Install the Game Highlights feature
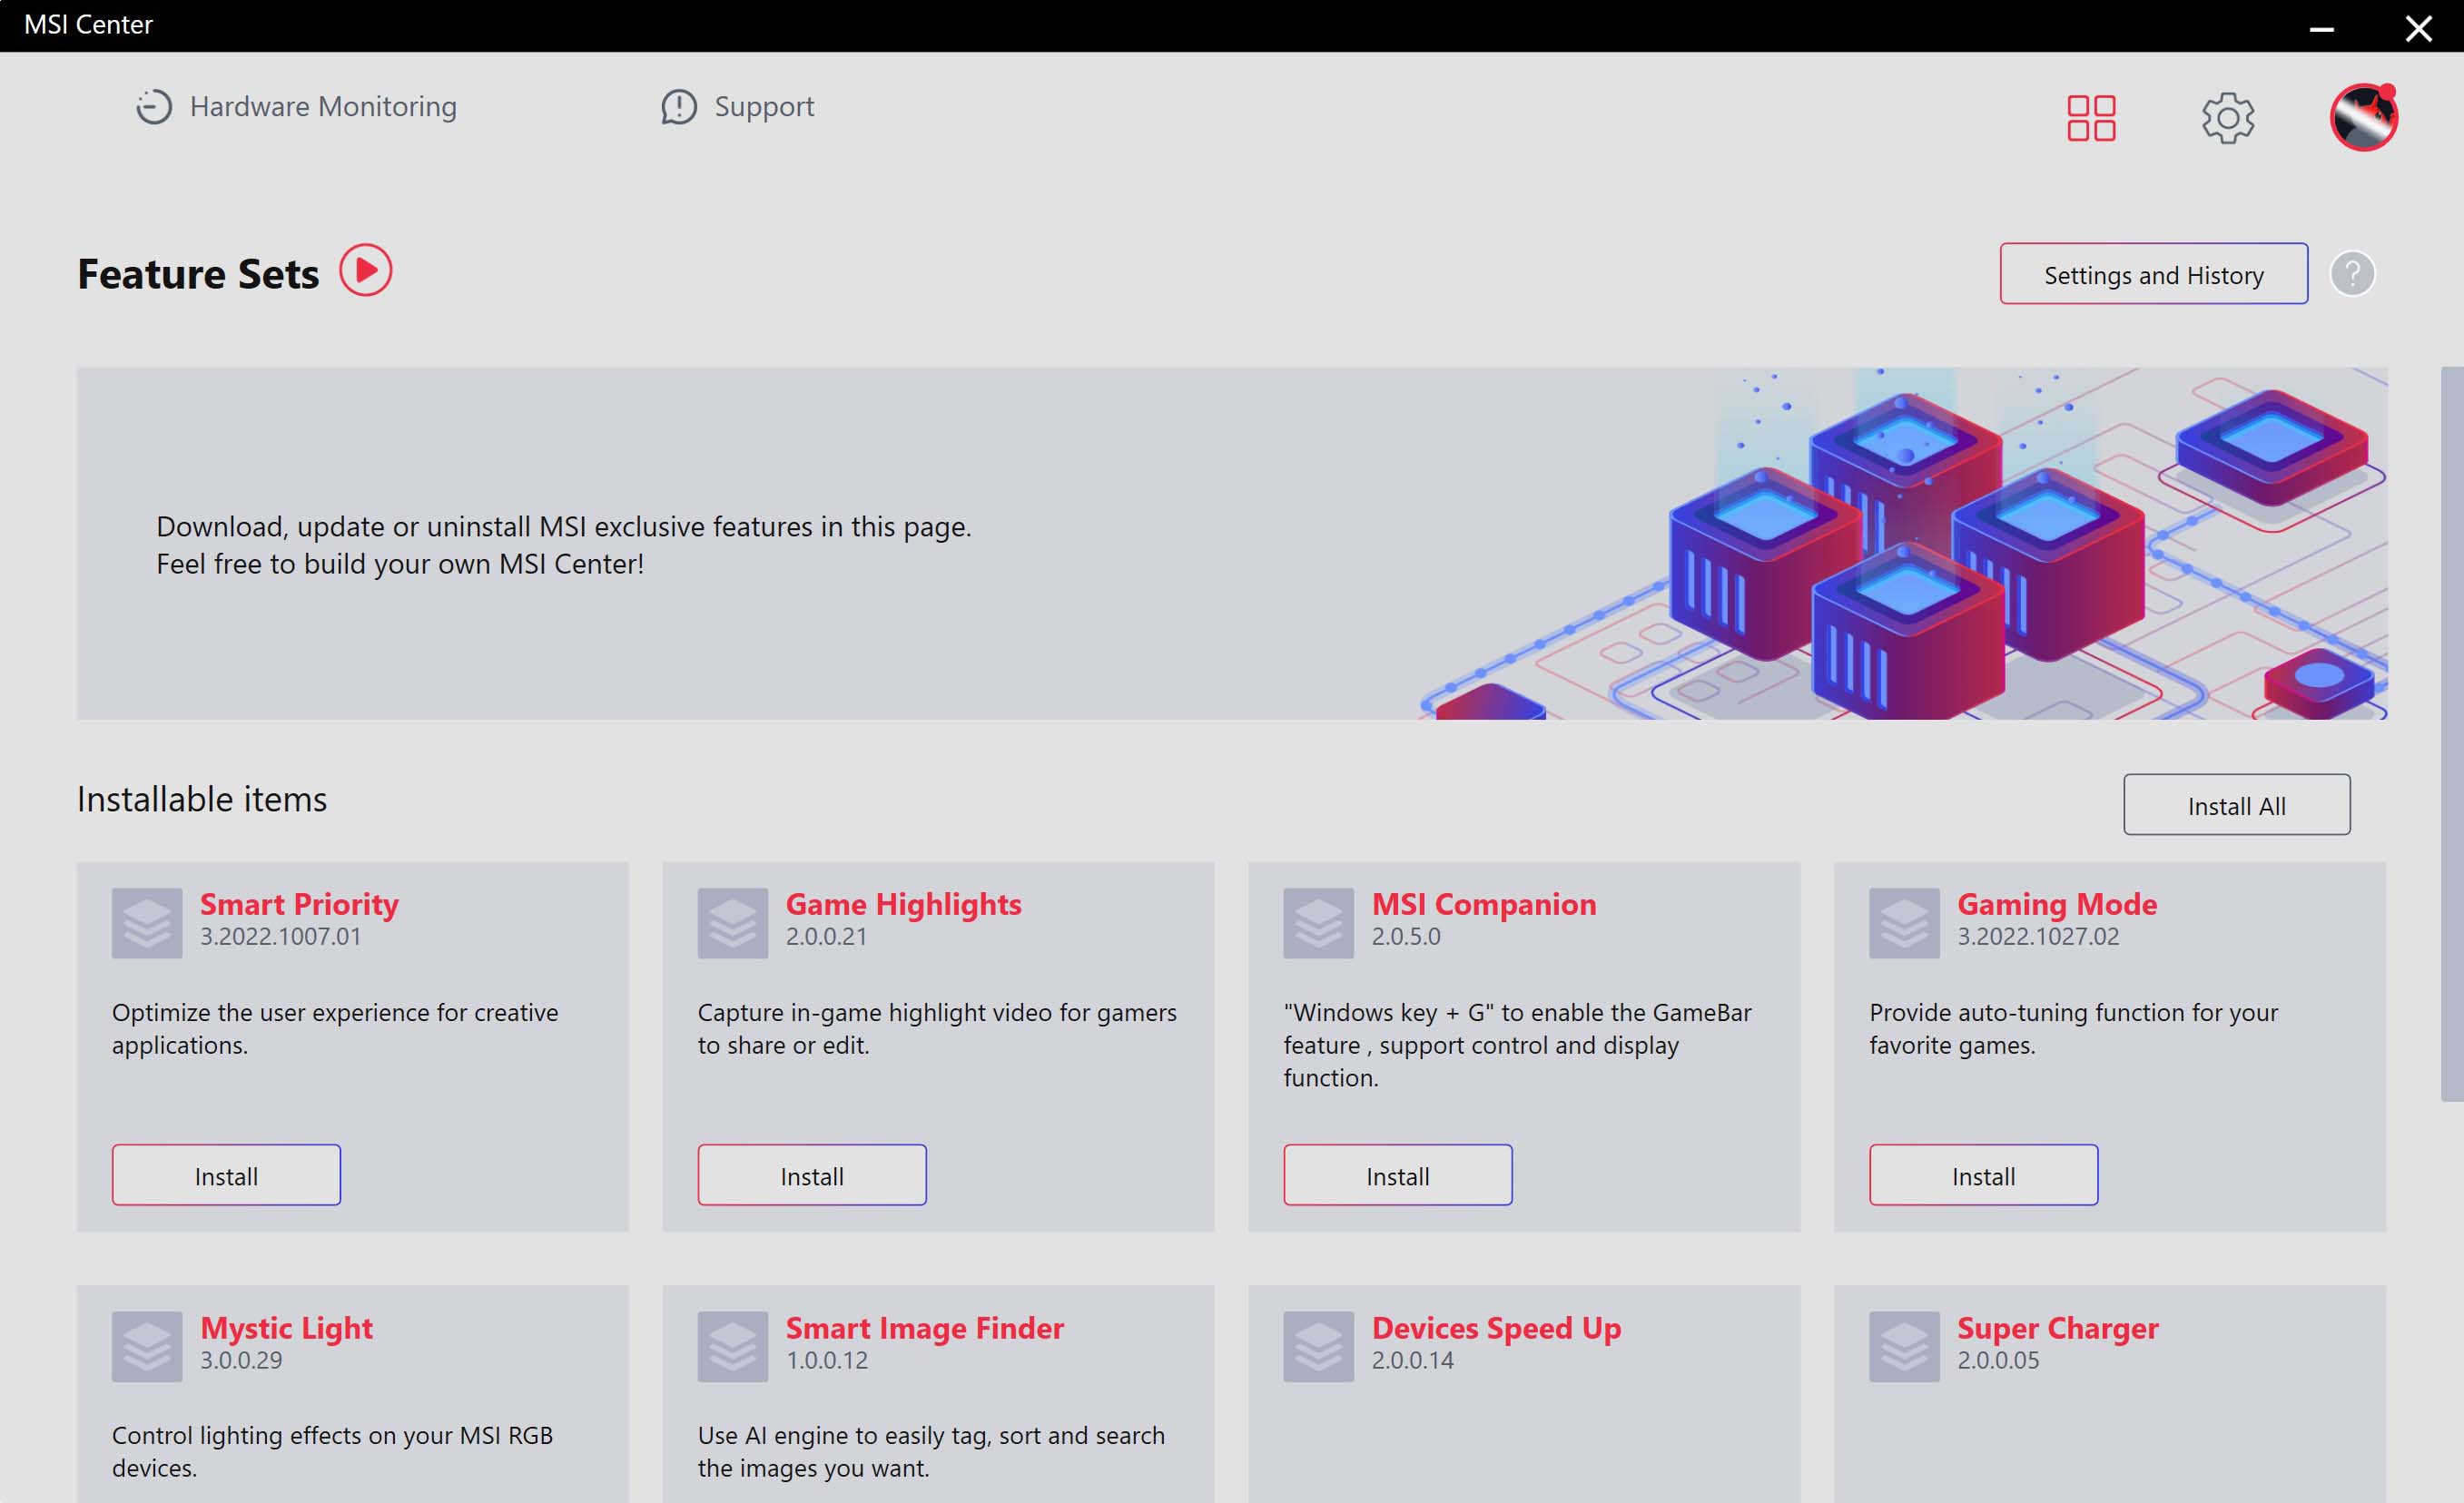 [812, 1174]
